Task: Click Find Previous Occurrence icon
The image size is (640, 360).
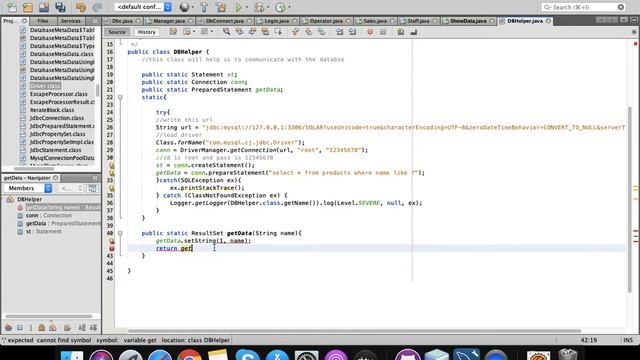Action: tap(239, 32)
